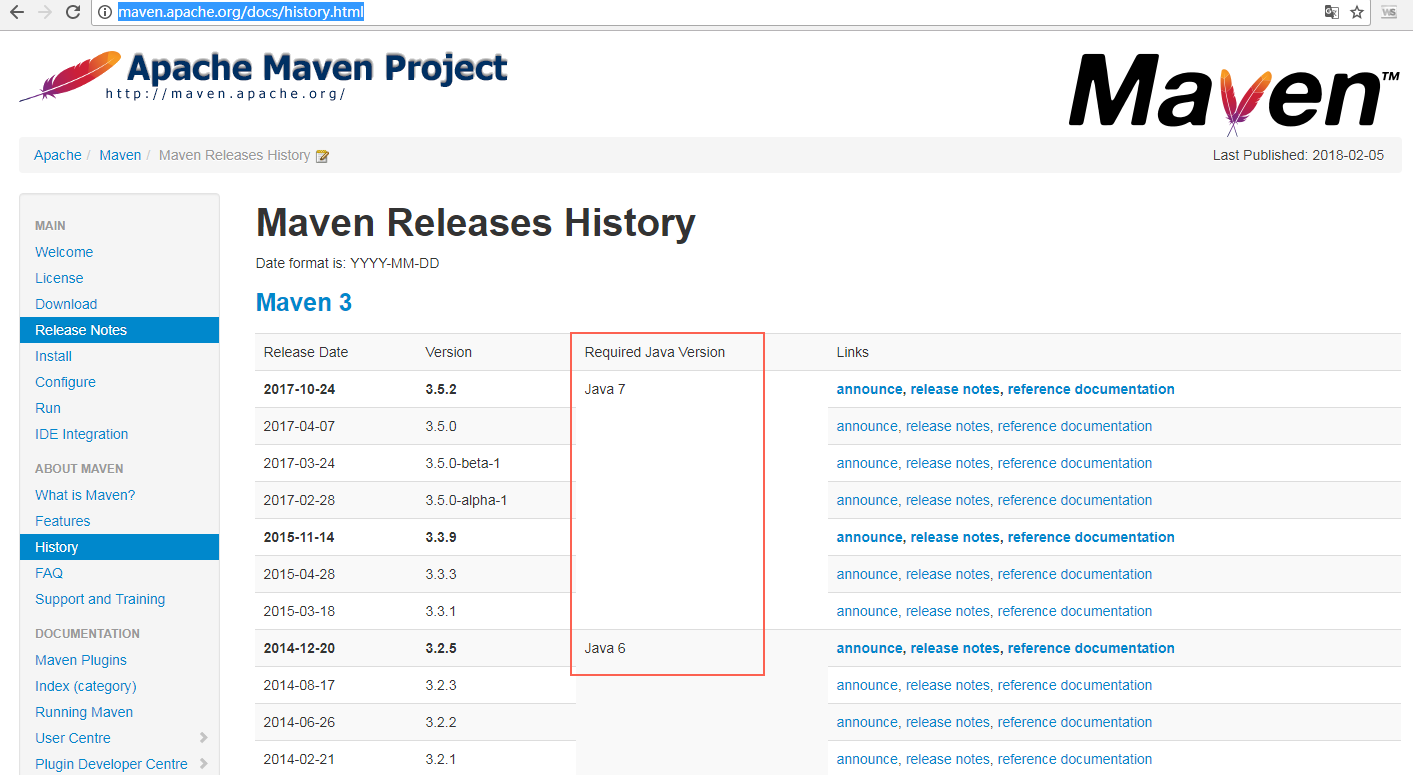Go to the Maven Plugins page
Viewport: 1413px width, 775px height.
pyautogui.click(x=80, y=660)
